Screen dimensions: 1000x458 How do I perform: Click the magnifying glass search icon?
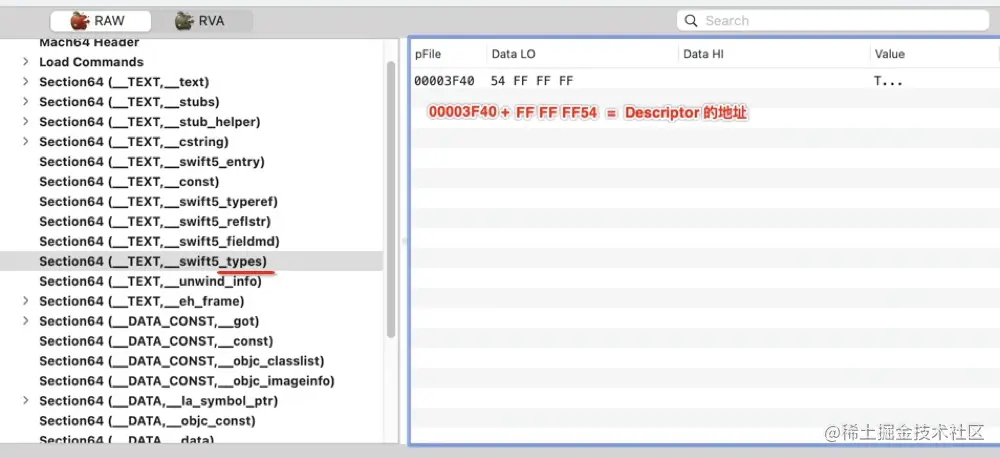coord(691,21)
